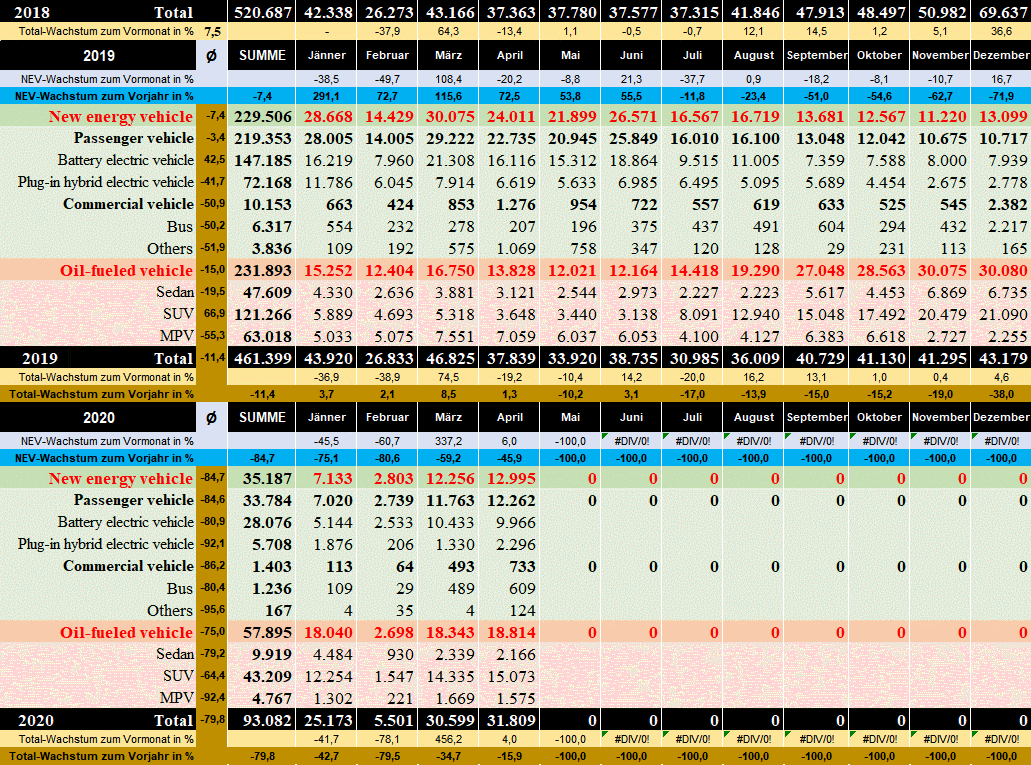Select the 2019 SUMME column header
1031x765 pixels.
coord(262,56)
